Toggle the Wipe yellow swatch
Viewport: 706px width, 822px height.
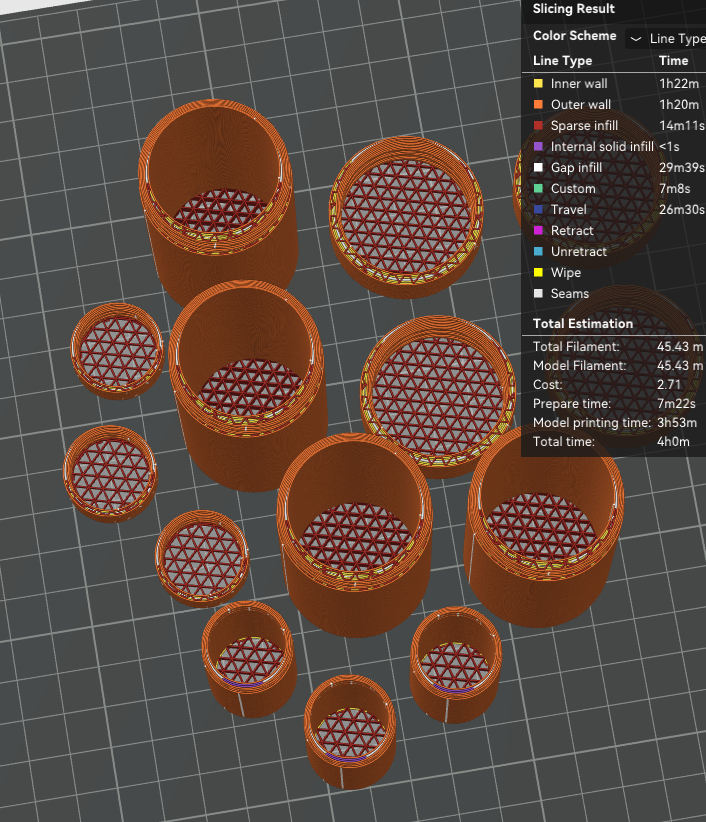point(538,272)
